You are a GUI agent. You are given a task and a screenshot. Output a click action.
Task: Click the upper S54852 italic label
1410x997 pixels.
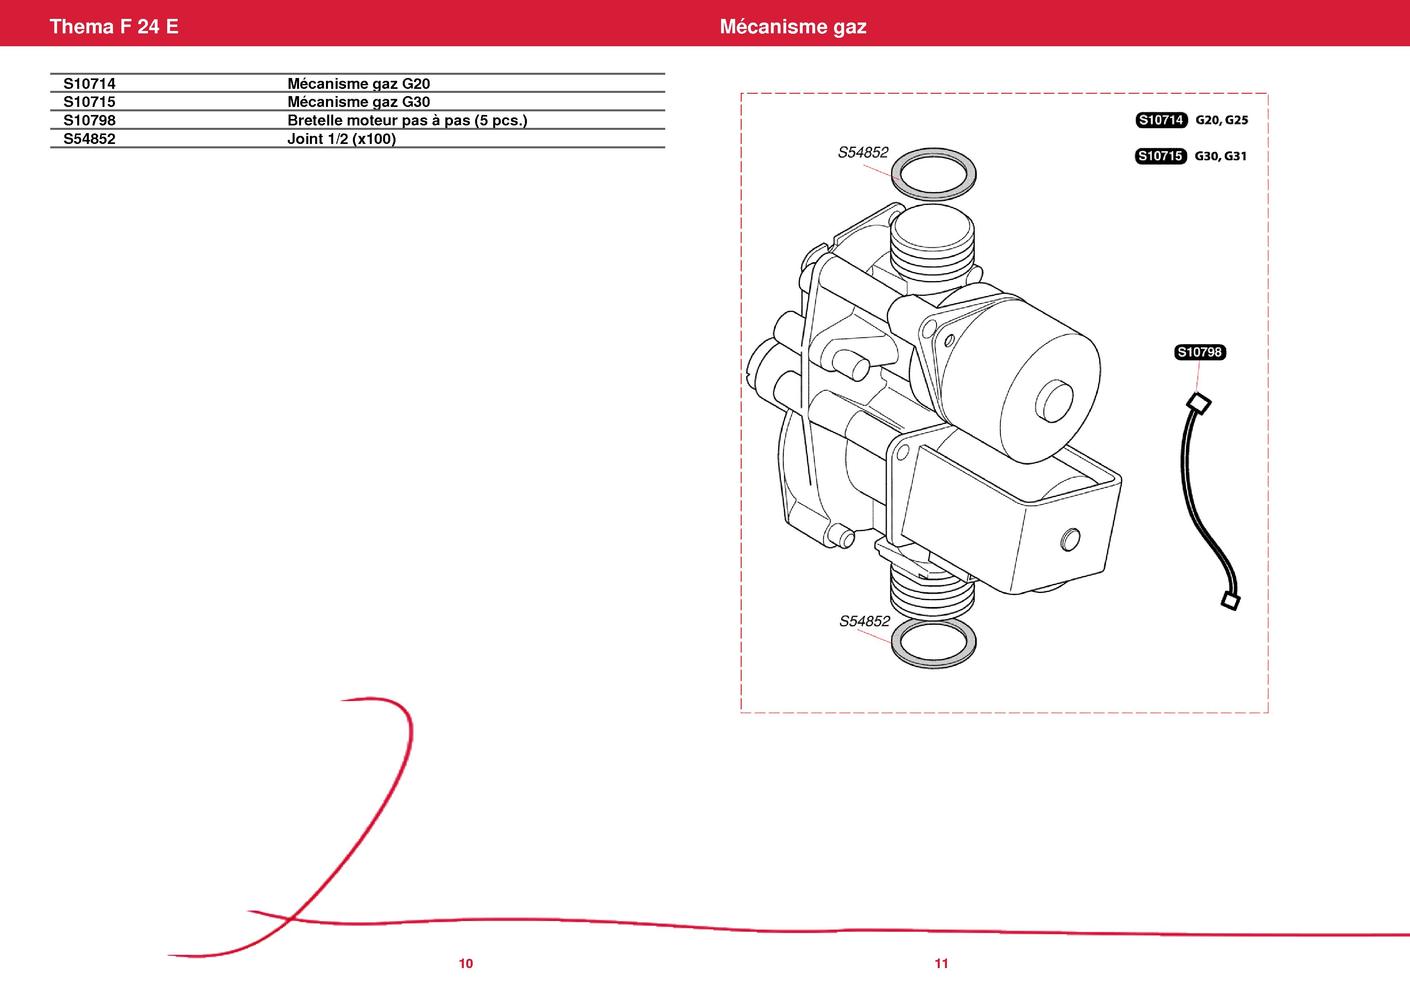point(862,153)
